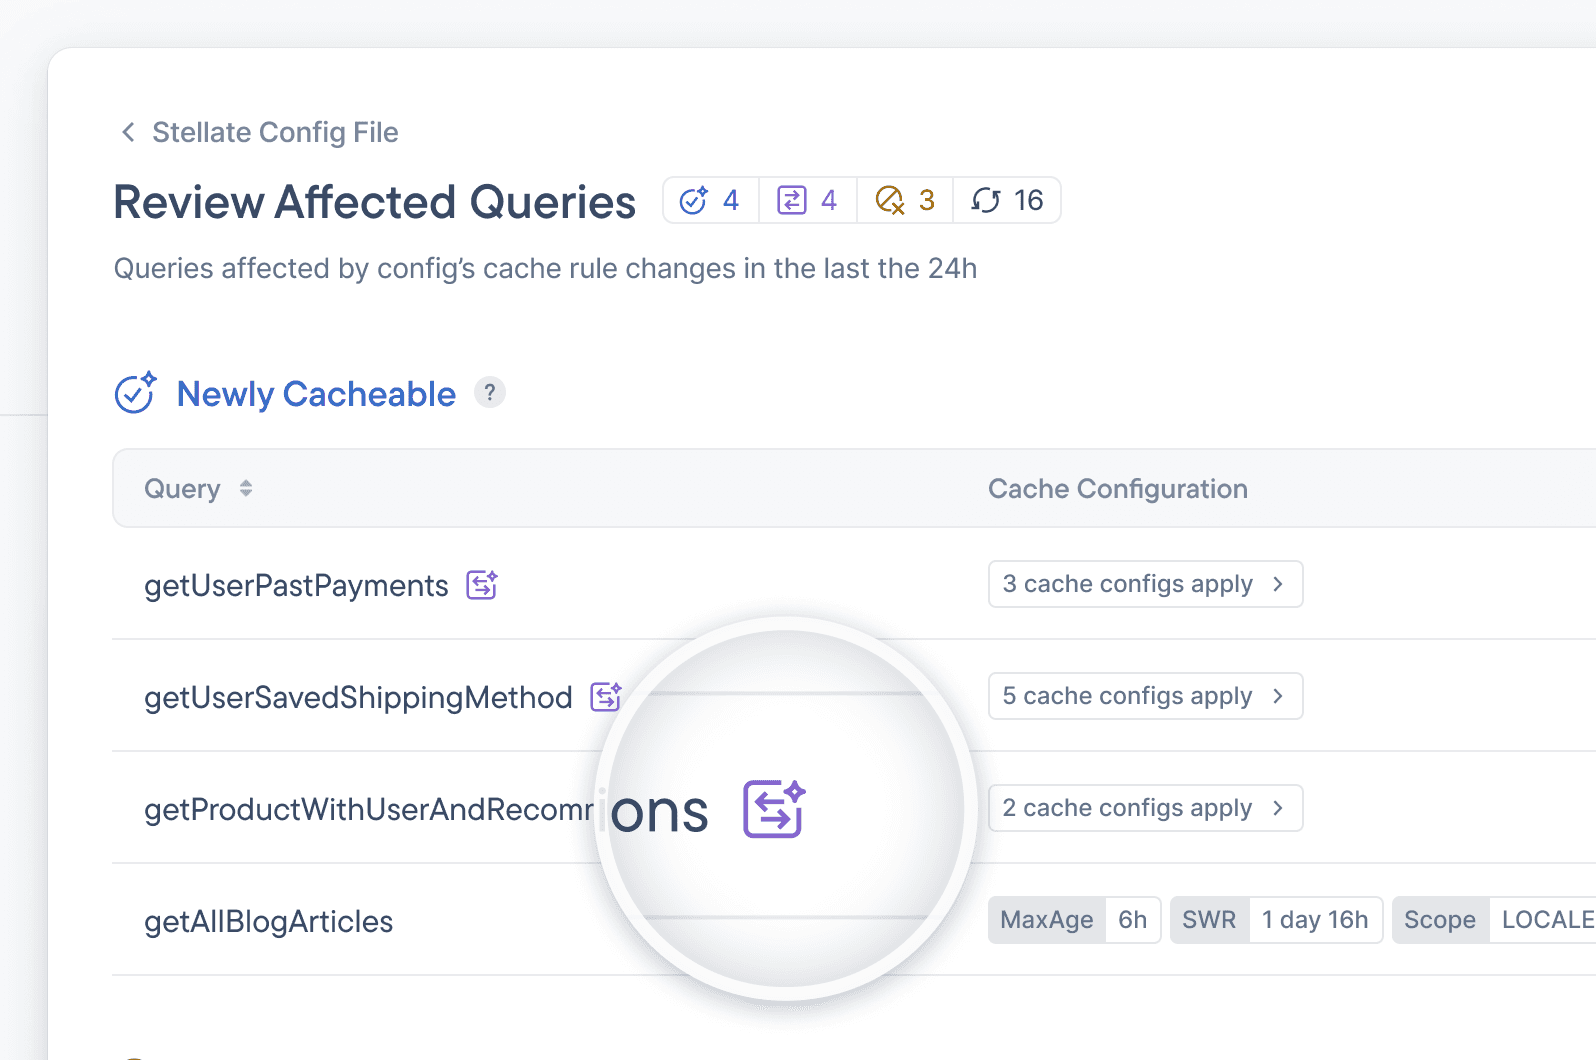Click the magnified icon beside getProductWithUserAndRecommendations

pyautogui.click(x=774, y=809)
